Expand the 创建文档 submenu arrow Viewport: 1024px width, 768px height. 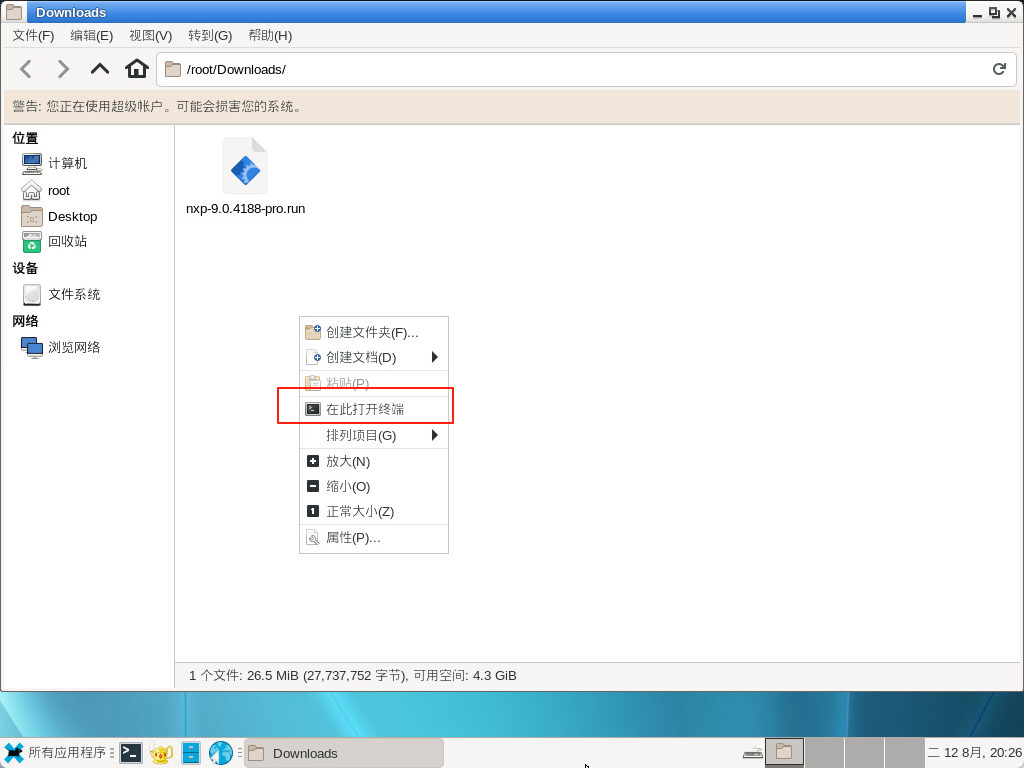pos(435,357)
